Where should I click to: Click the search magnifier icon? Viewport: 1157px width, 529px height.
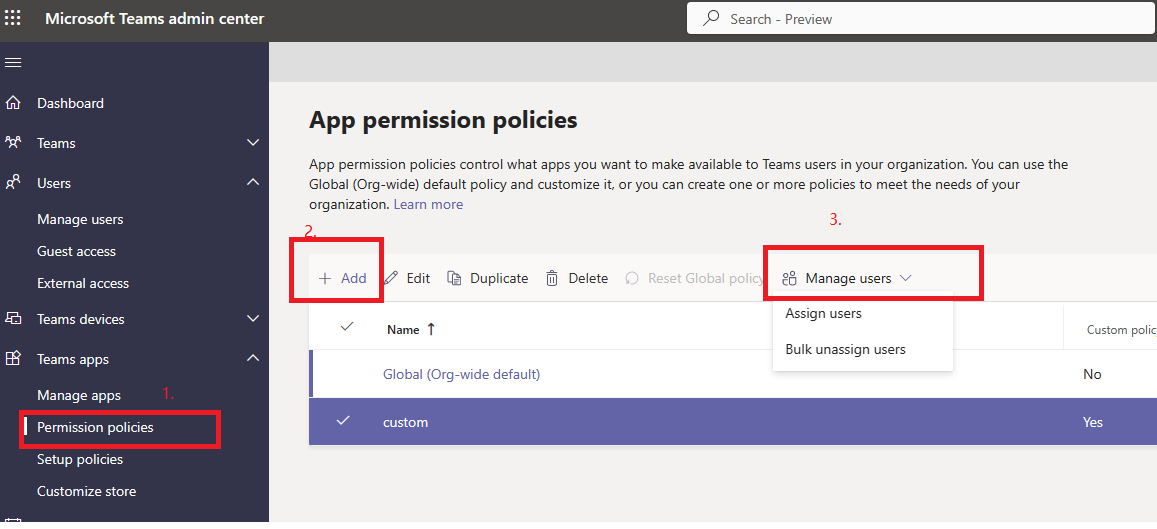pos(711,18)
